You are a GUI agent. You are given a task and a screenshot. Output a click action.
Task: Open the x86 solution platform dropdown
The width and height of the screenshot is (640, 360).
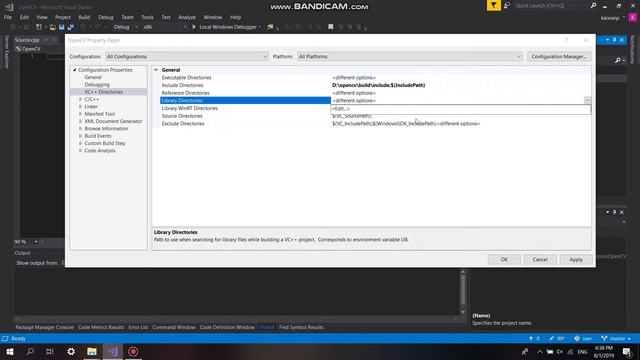(x=164, y=27)
